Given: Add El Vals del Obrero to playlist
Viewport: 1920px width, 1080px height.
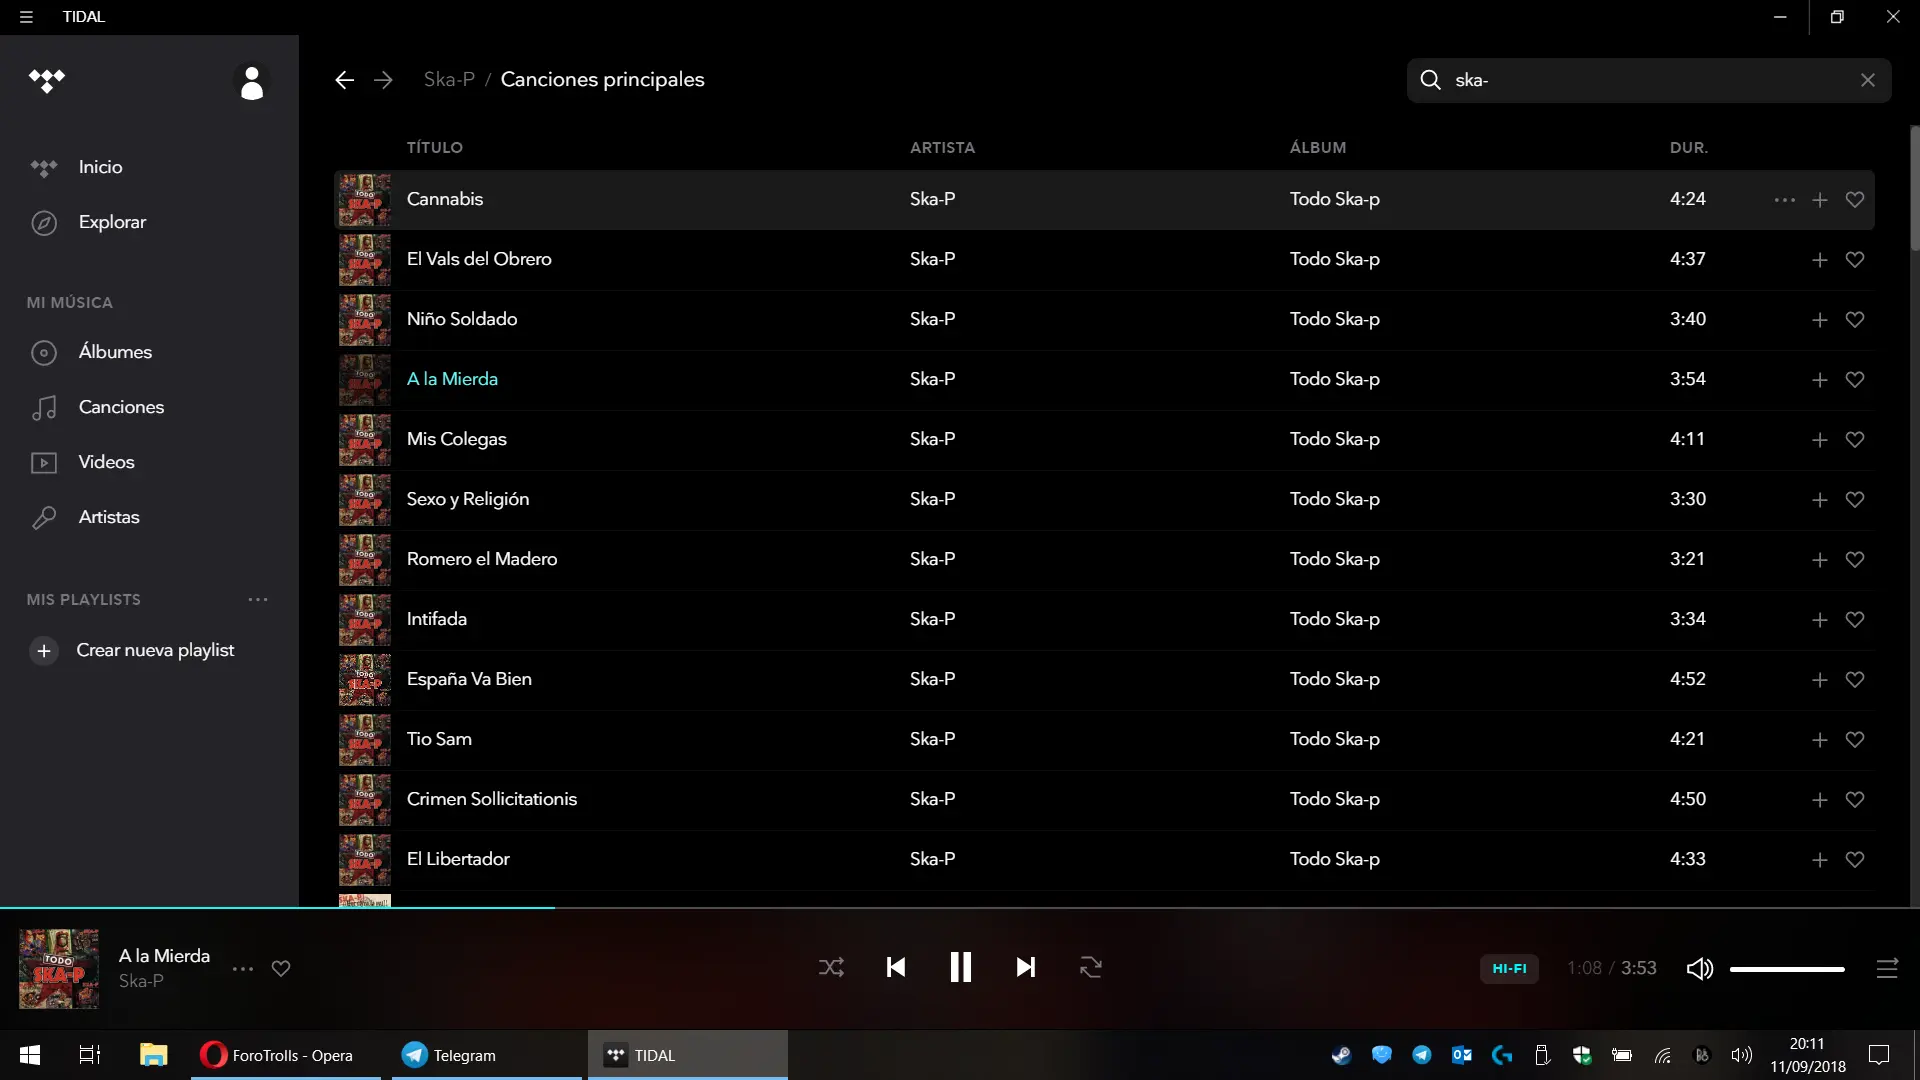Looking at the screenshot, I should tap(1820, 260).
